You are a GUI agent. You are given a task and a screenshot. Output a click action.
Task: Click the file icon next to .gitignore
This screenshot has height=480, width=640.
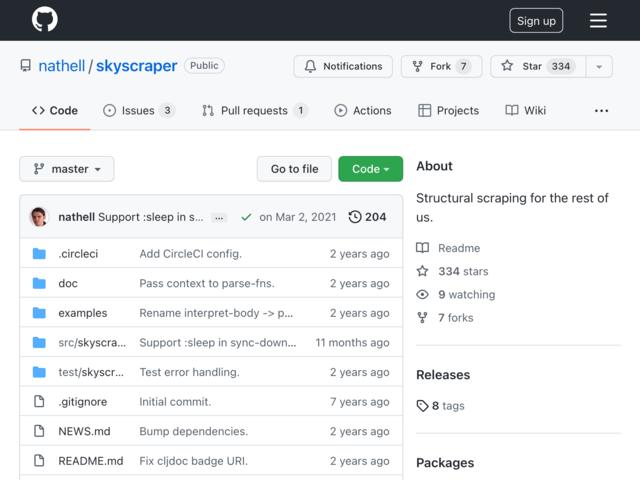tap(39, 401)
